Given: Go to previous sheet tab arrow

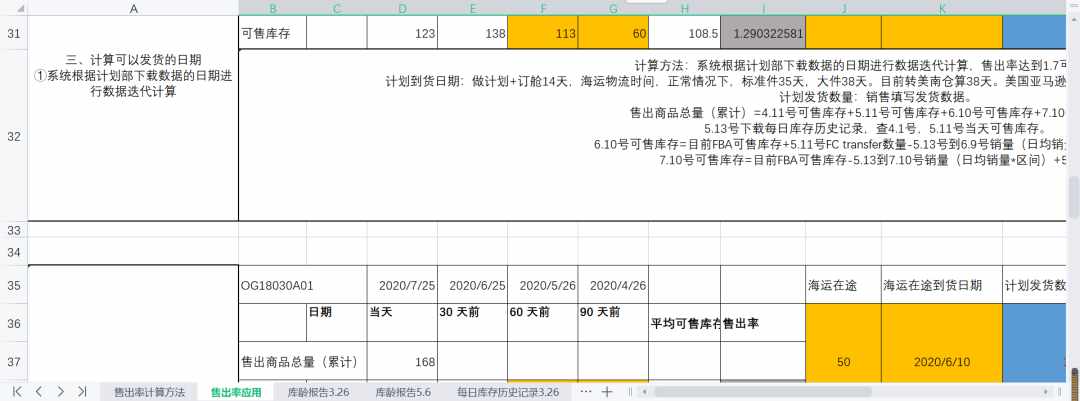Looking at the screenshot, I should point(39,391).
